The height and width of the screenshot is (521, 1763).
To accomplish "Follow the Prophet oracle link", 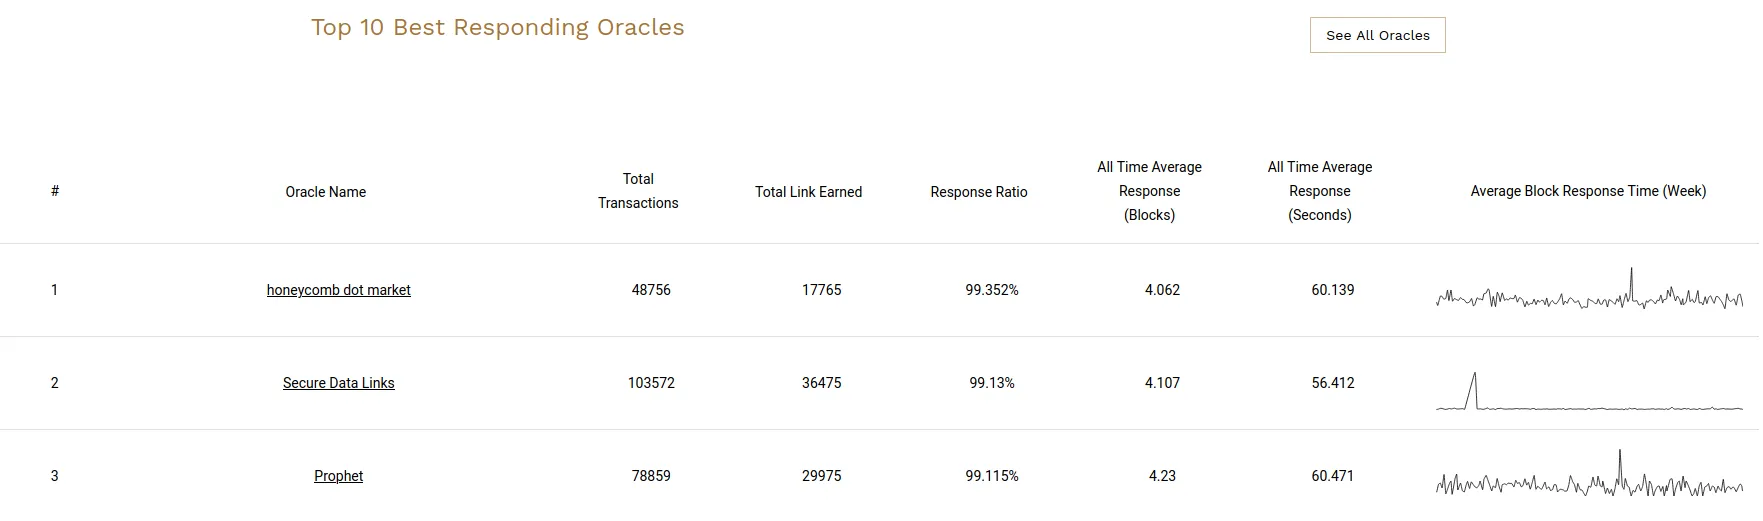I will click(338, 476).
